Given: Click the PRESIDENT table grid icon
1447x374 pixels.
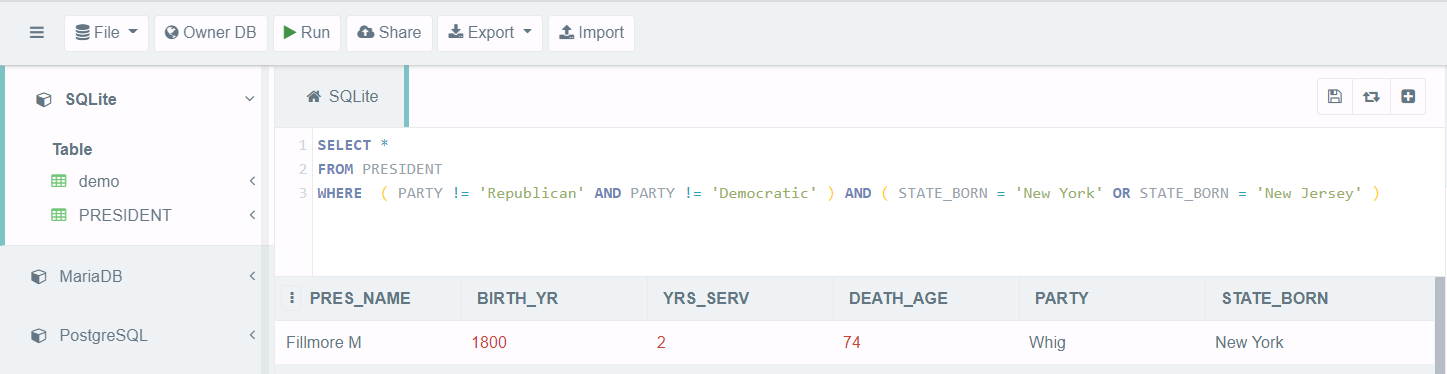Looking at the screenshot, I should (x=59, y=215).
